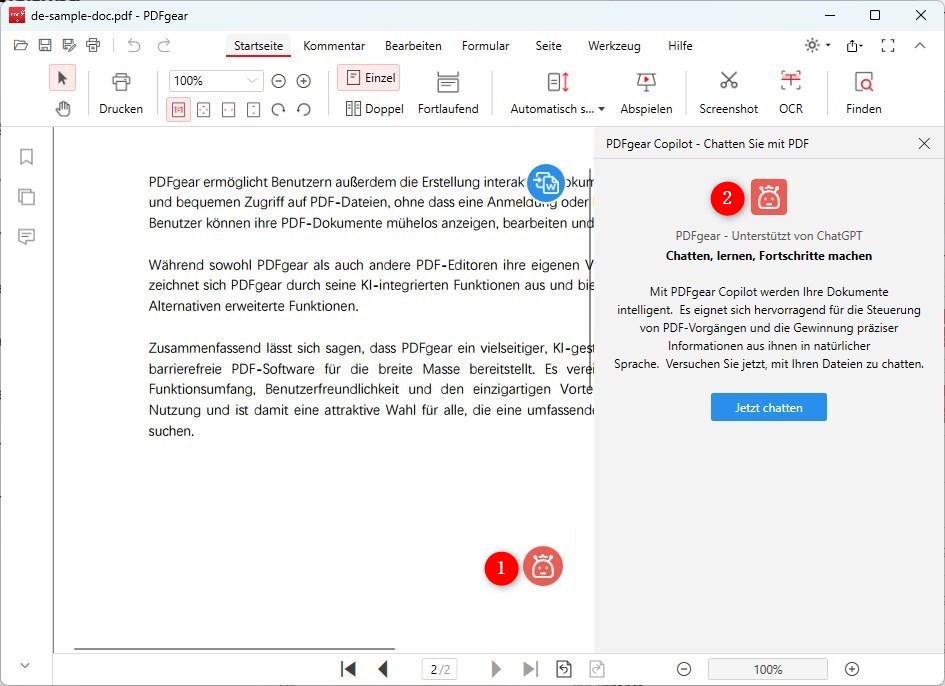Collapse the ribbon with the up chevron
This screenshot has width=945, height=686.
tap(920, 45)
